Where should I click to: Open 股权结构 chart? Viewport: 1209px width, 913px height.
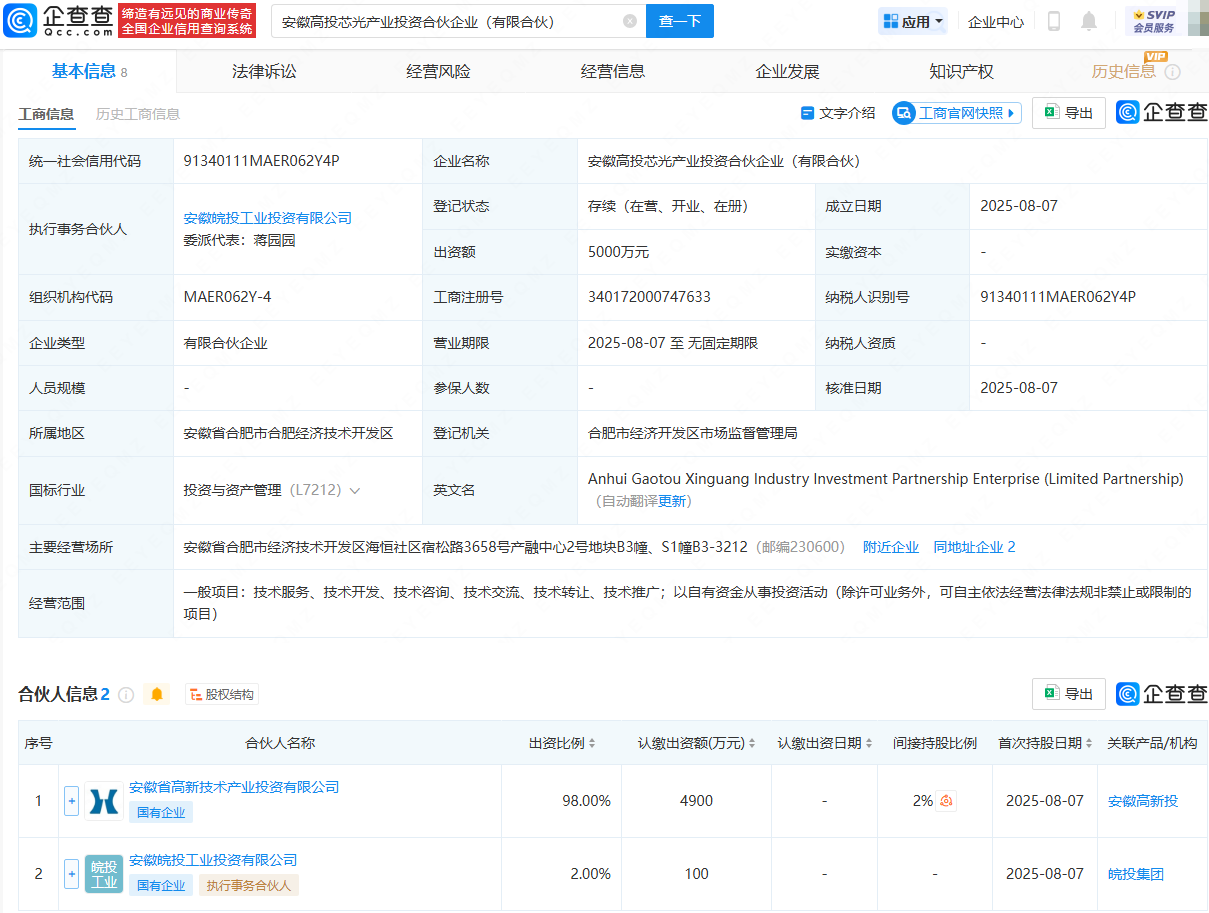point(220,694)
